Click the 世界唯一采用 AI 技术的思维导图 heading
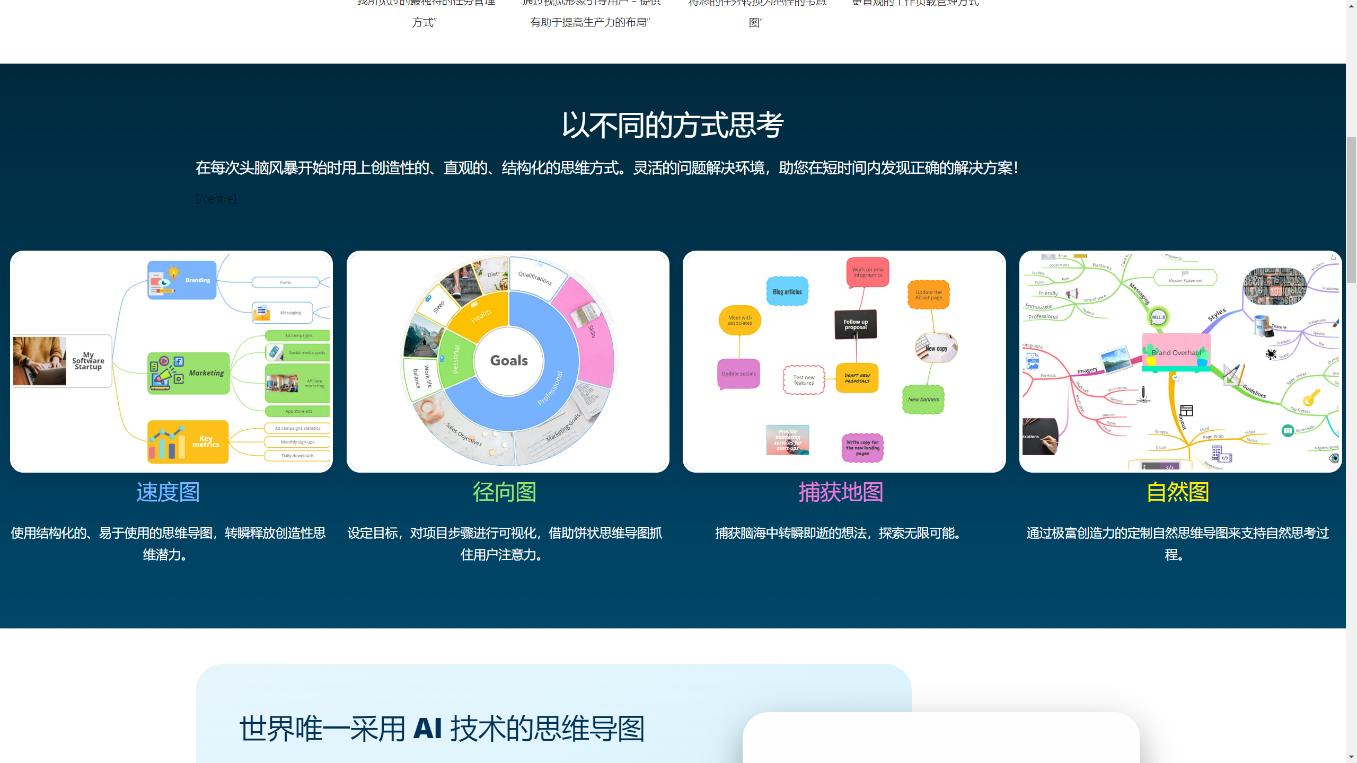Image resolution: width=1357 pixels, height=763 pixels. point(442,728)
